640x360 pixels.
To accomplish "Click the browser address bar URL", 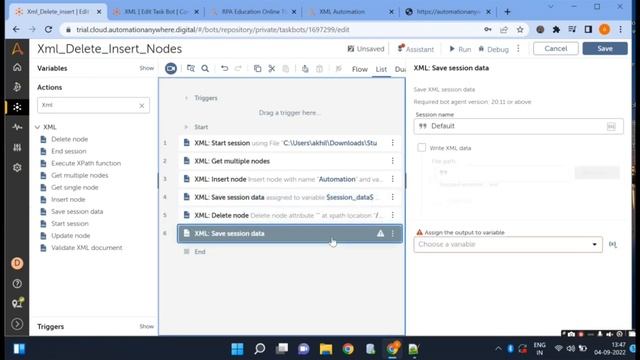I will tap(212, 29).
